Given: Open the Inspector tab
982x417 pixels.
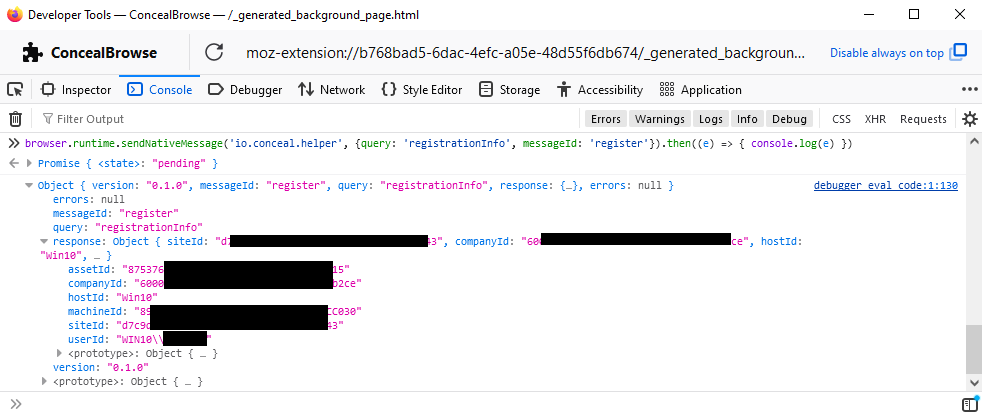Looking at the screenshot, I should pyautogui.click(x=76, y=90).
